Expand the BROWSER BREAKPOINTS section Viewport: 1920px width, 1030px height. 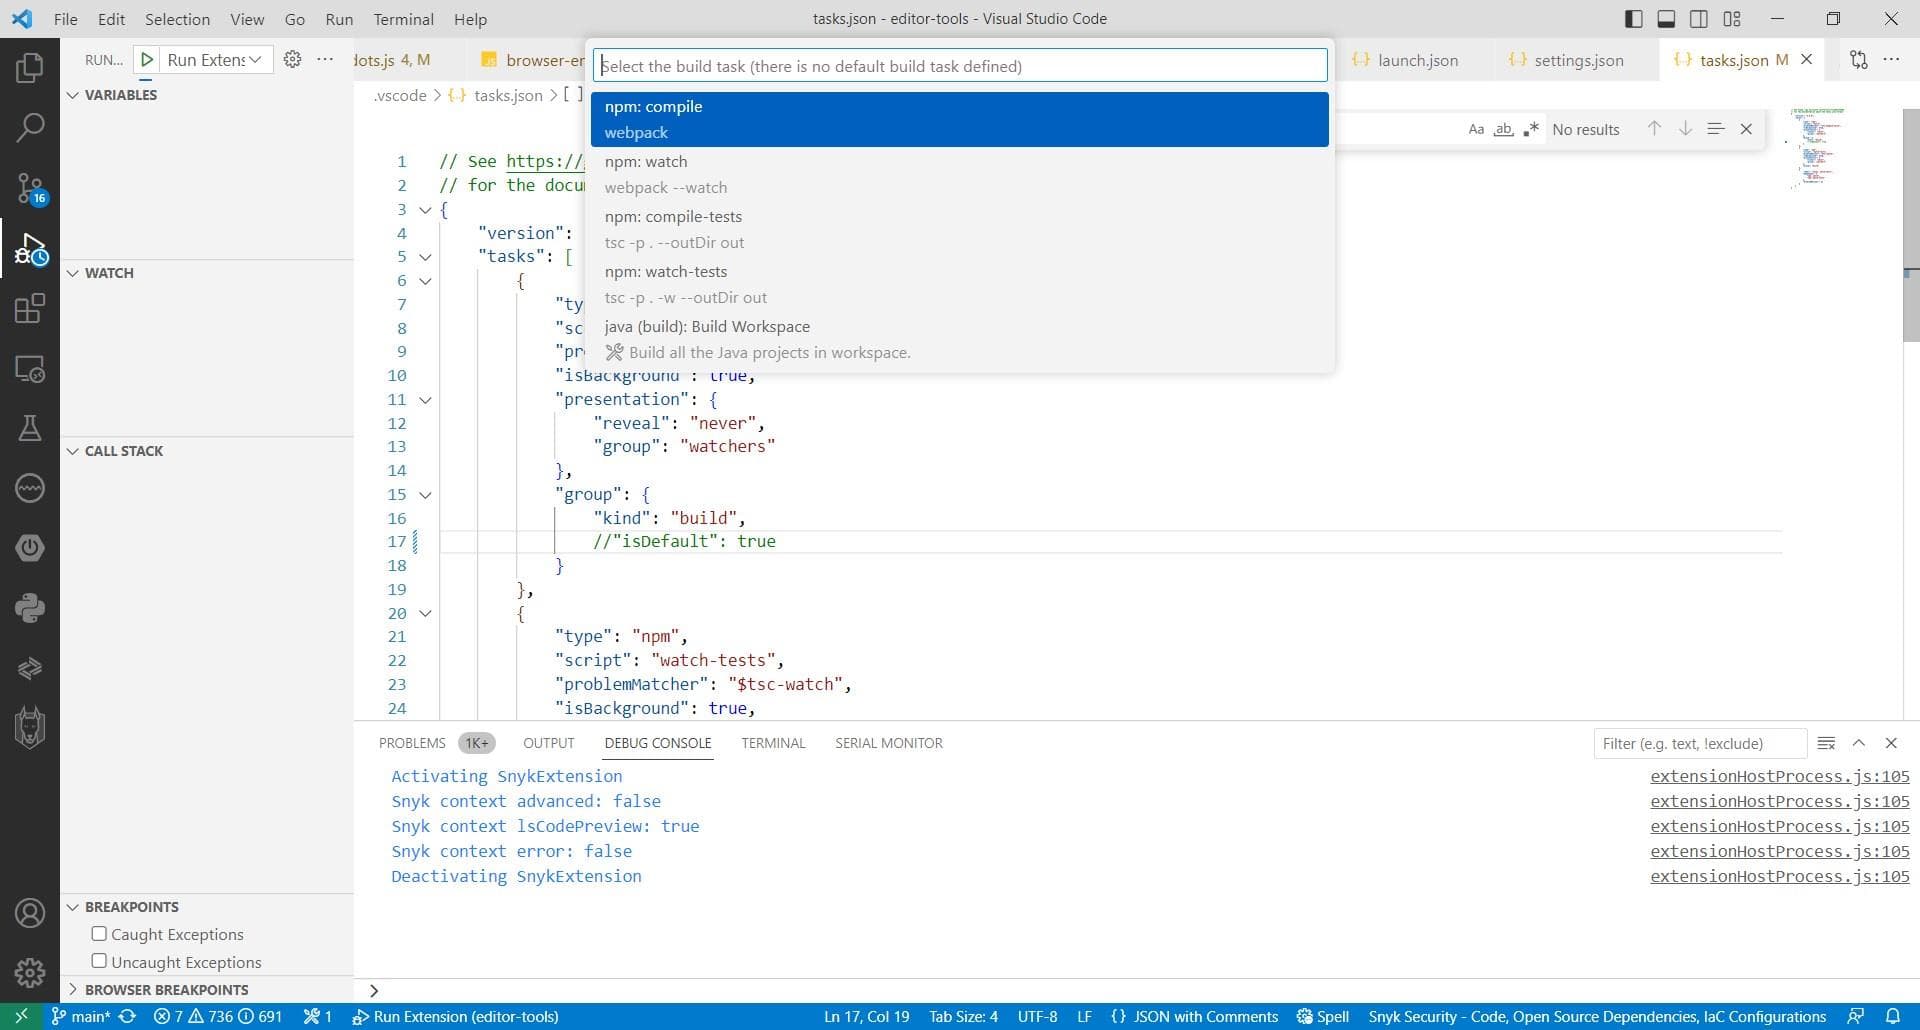[72, 990]
